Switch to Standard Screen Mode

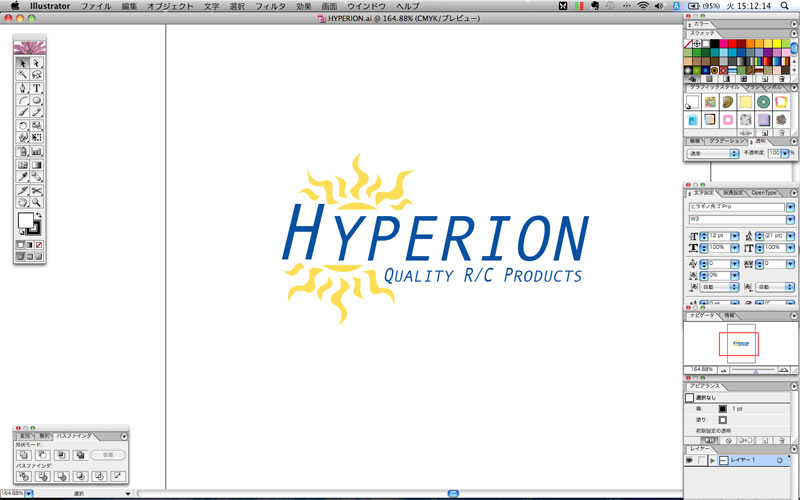click(21, 257)
